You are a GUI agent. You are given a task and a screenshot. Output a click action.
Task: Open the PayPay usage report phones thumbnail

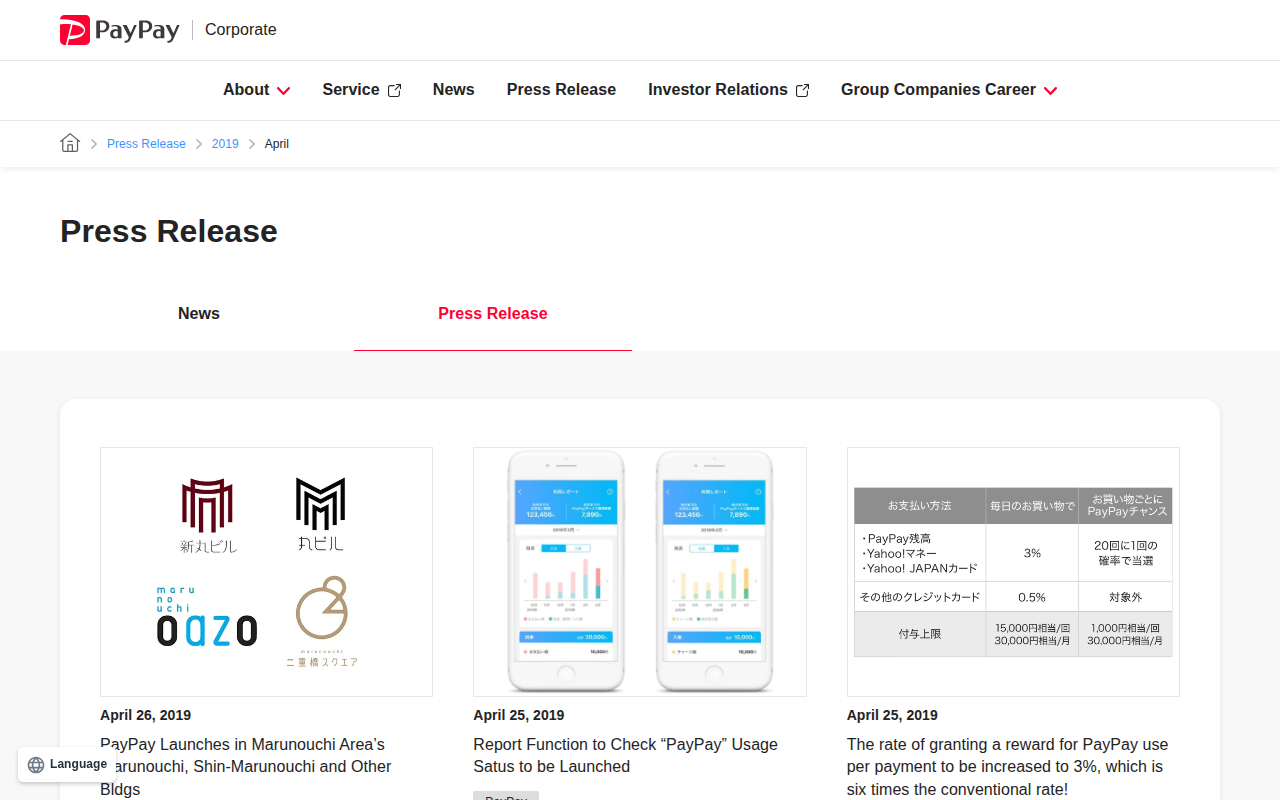(640, 572)
